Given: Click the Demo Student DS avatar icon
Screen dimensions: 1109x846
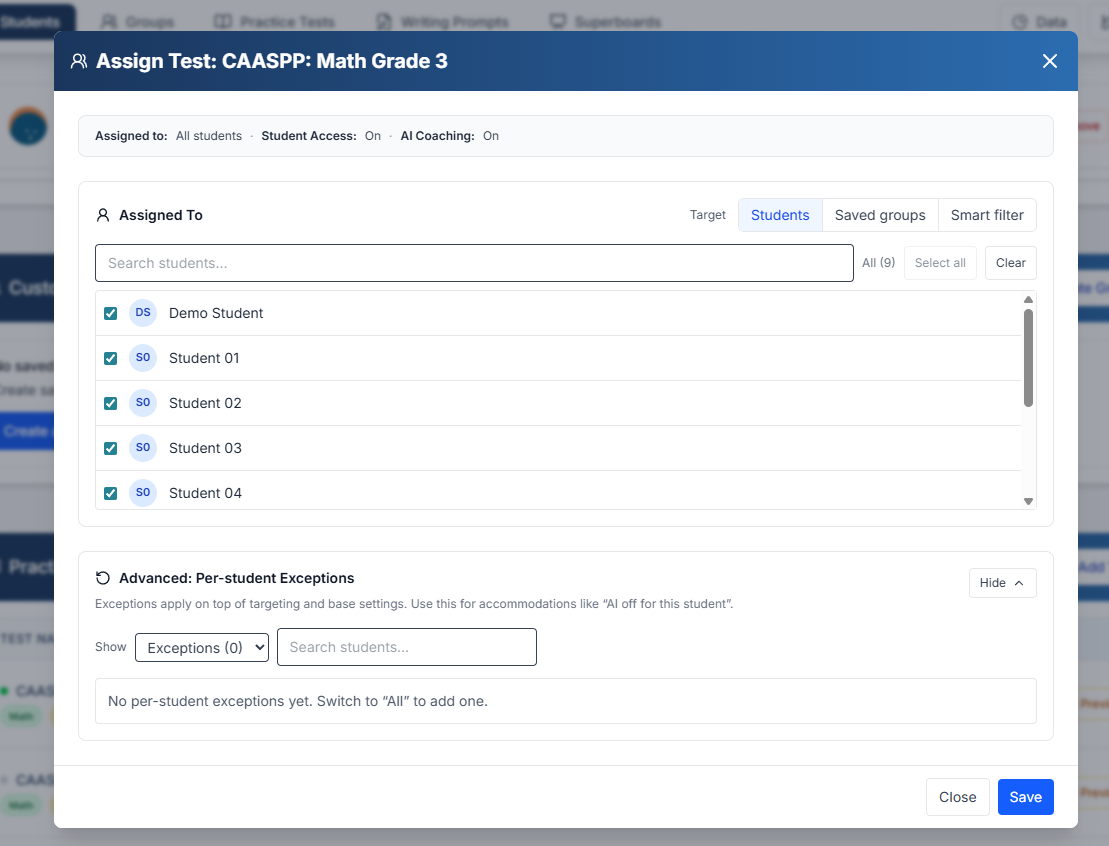Looking at the screenshot, I should coord(143,313).
